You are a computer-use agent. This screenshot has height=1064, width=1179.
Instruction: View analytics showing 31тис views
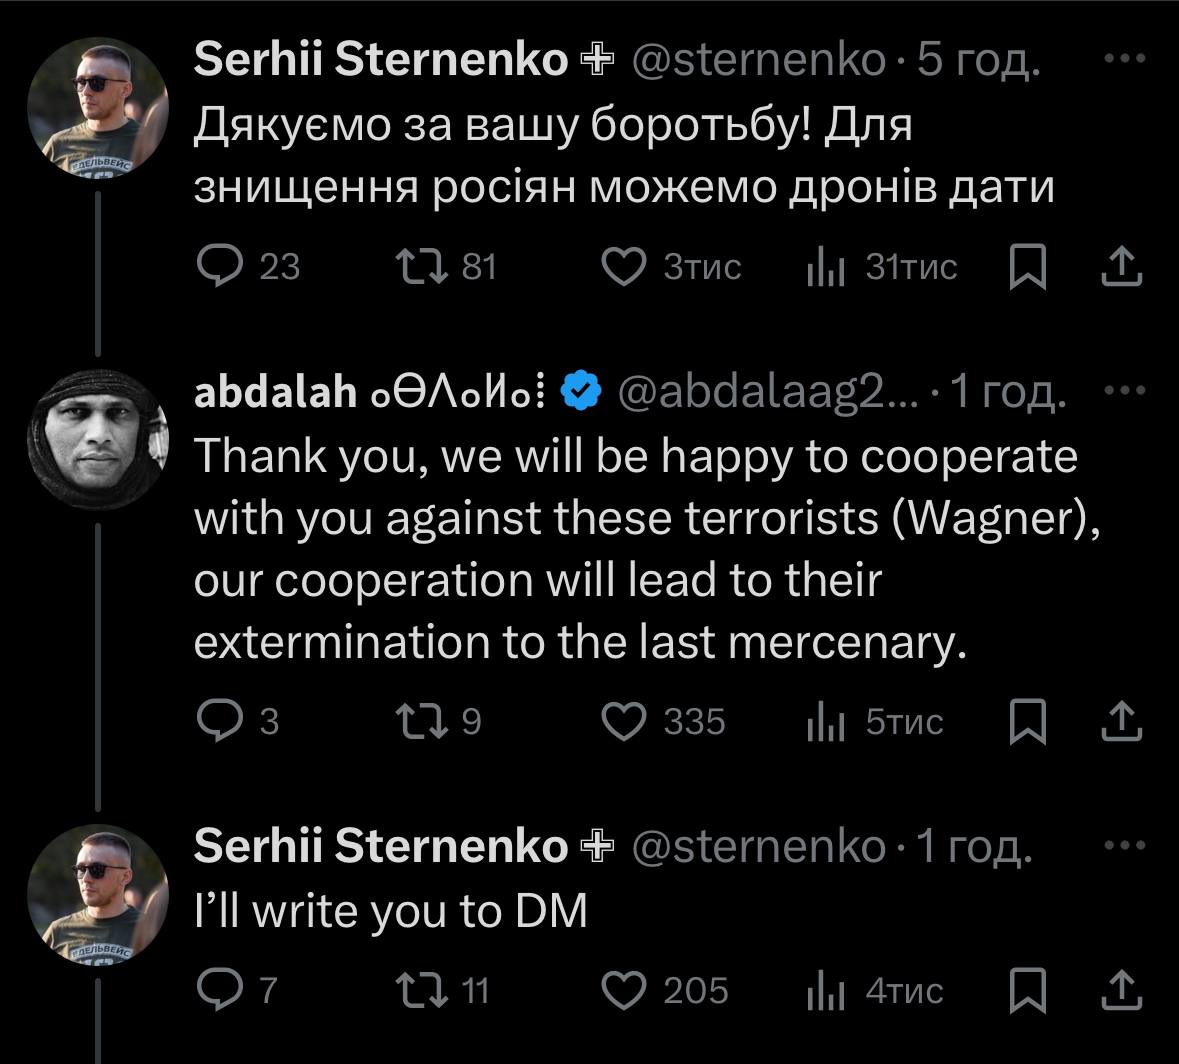point(827,268)
